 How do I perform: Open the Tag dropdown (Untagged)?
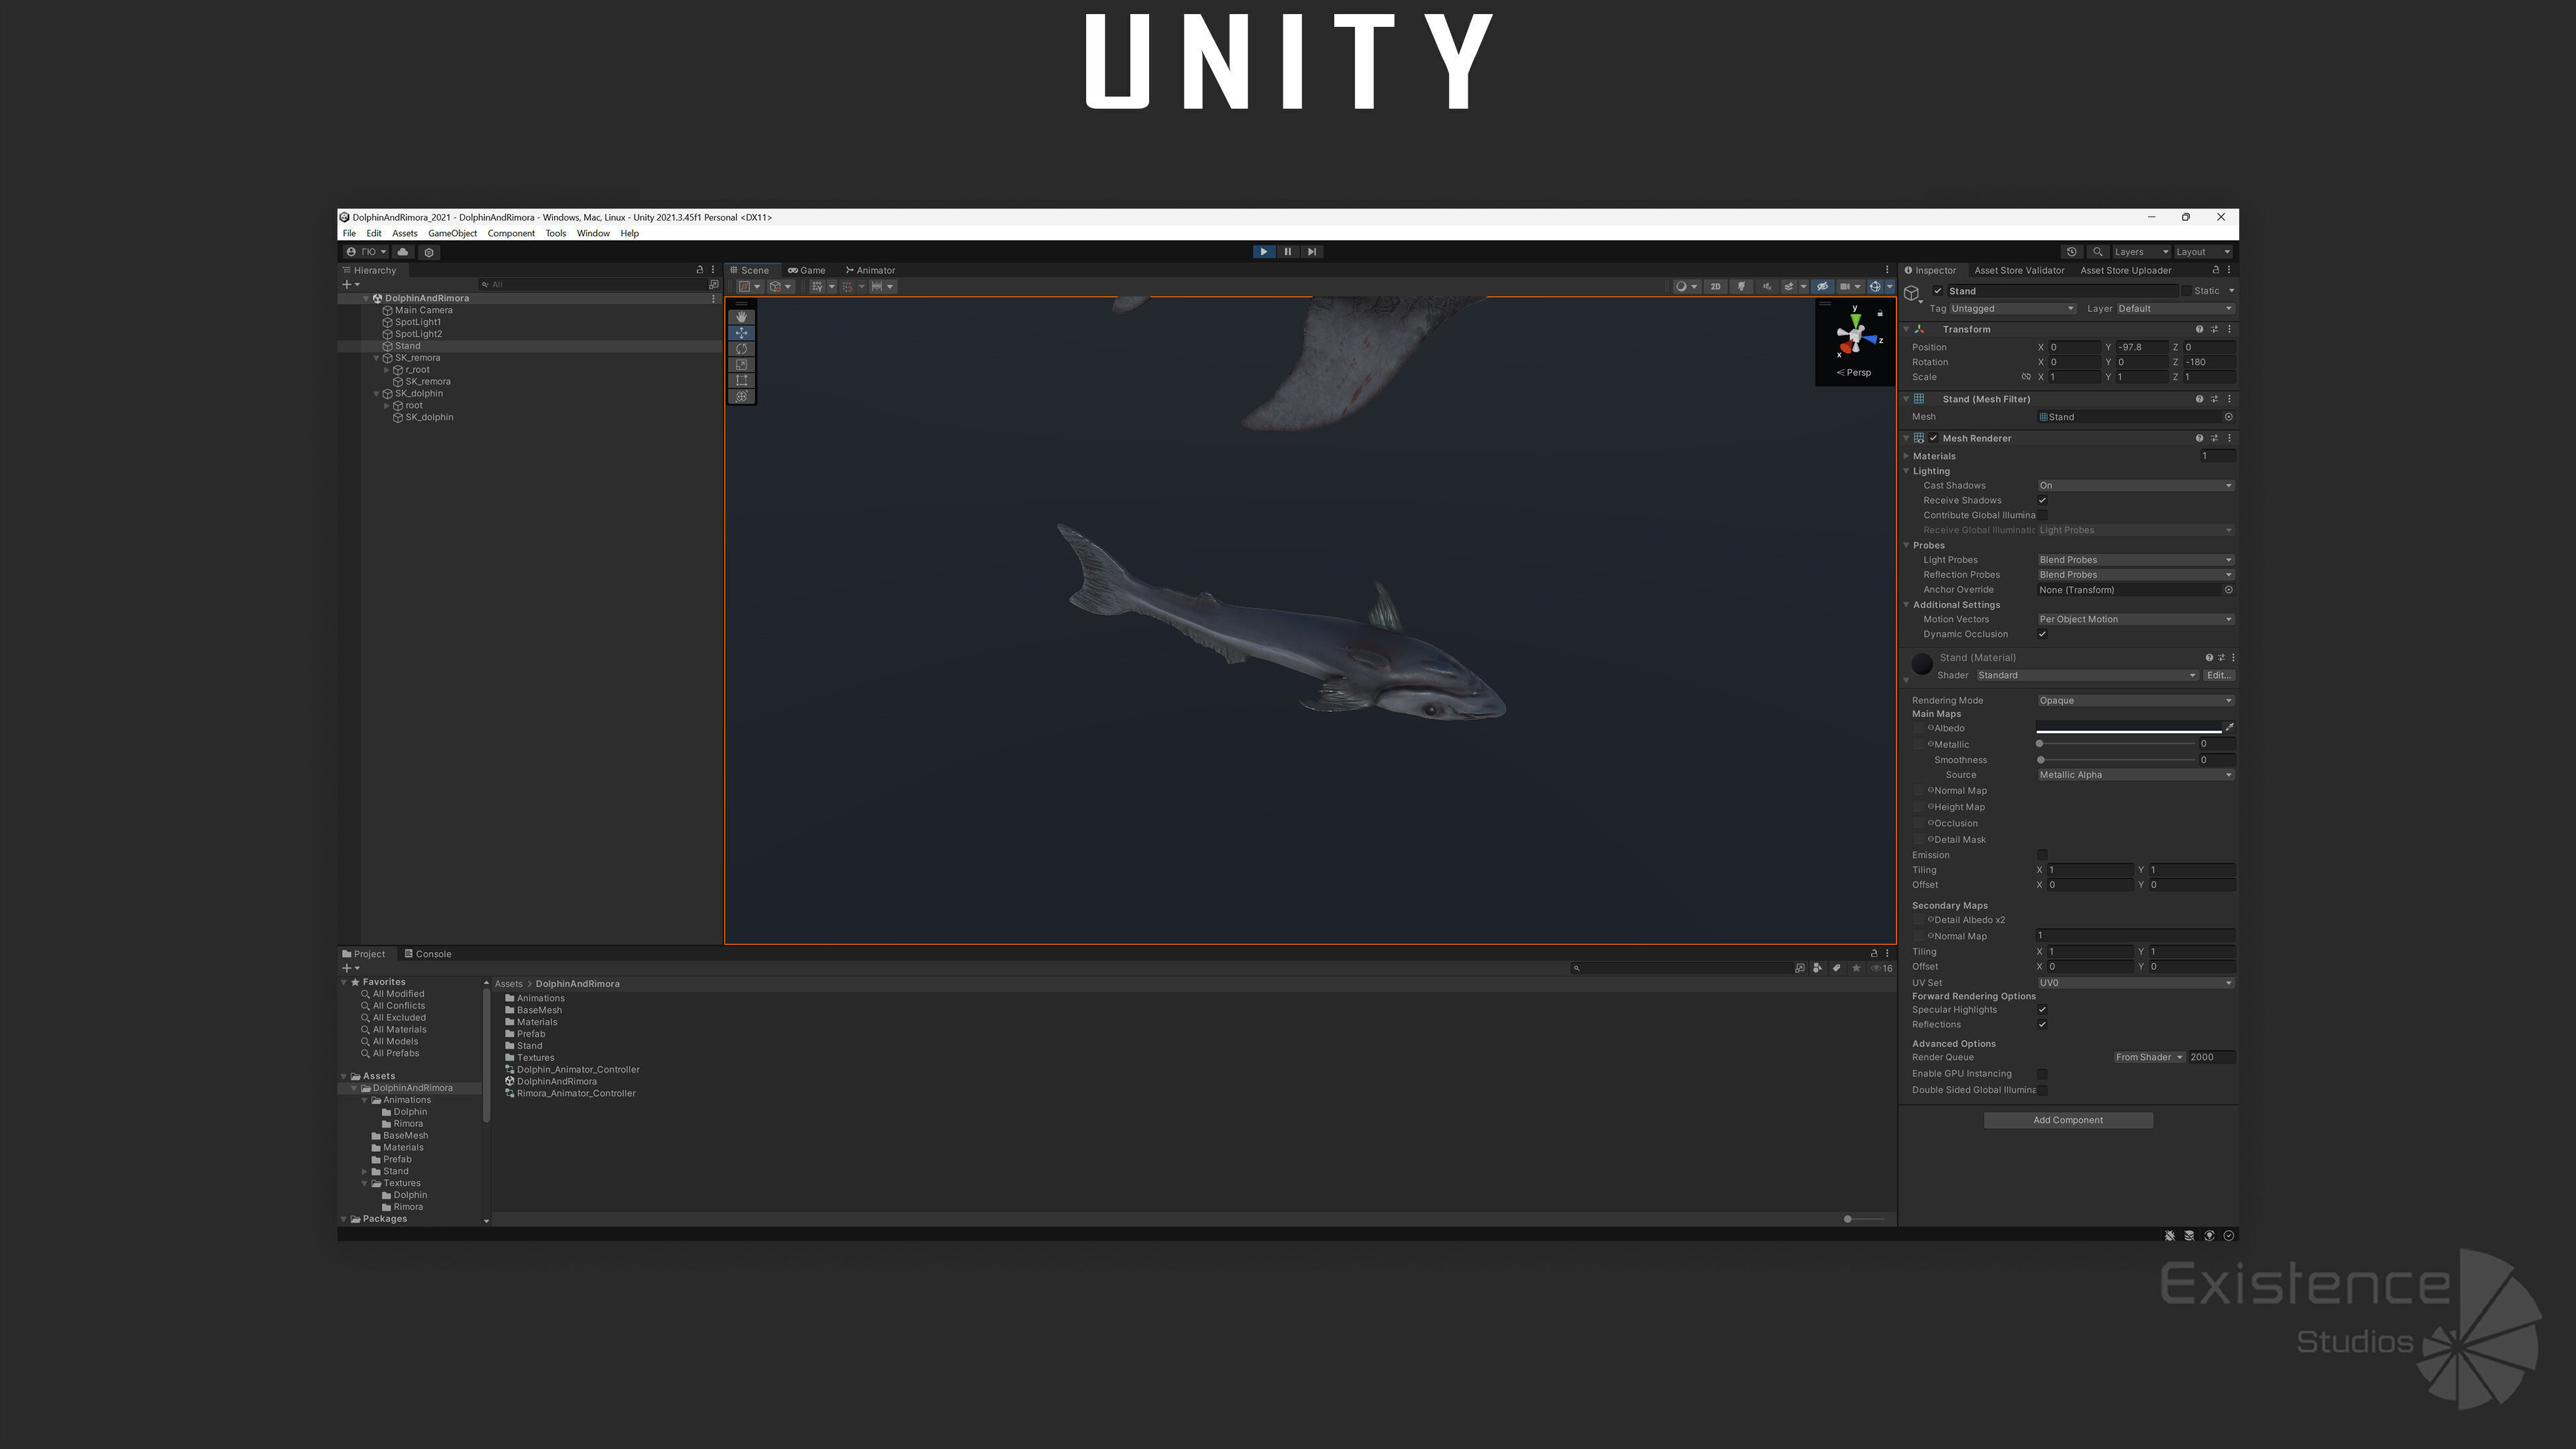[2012, 309]
